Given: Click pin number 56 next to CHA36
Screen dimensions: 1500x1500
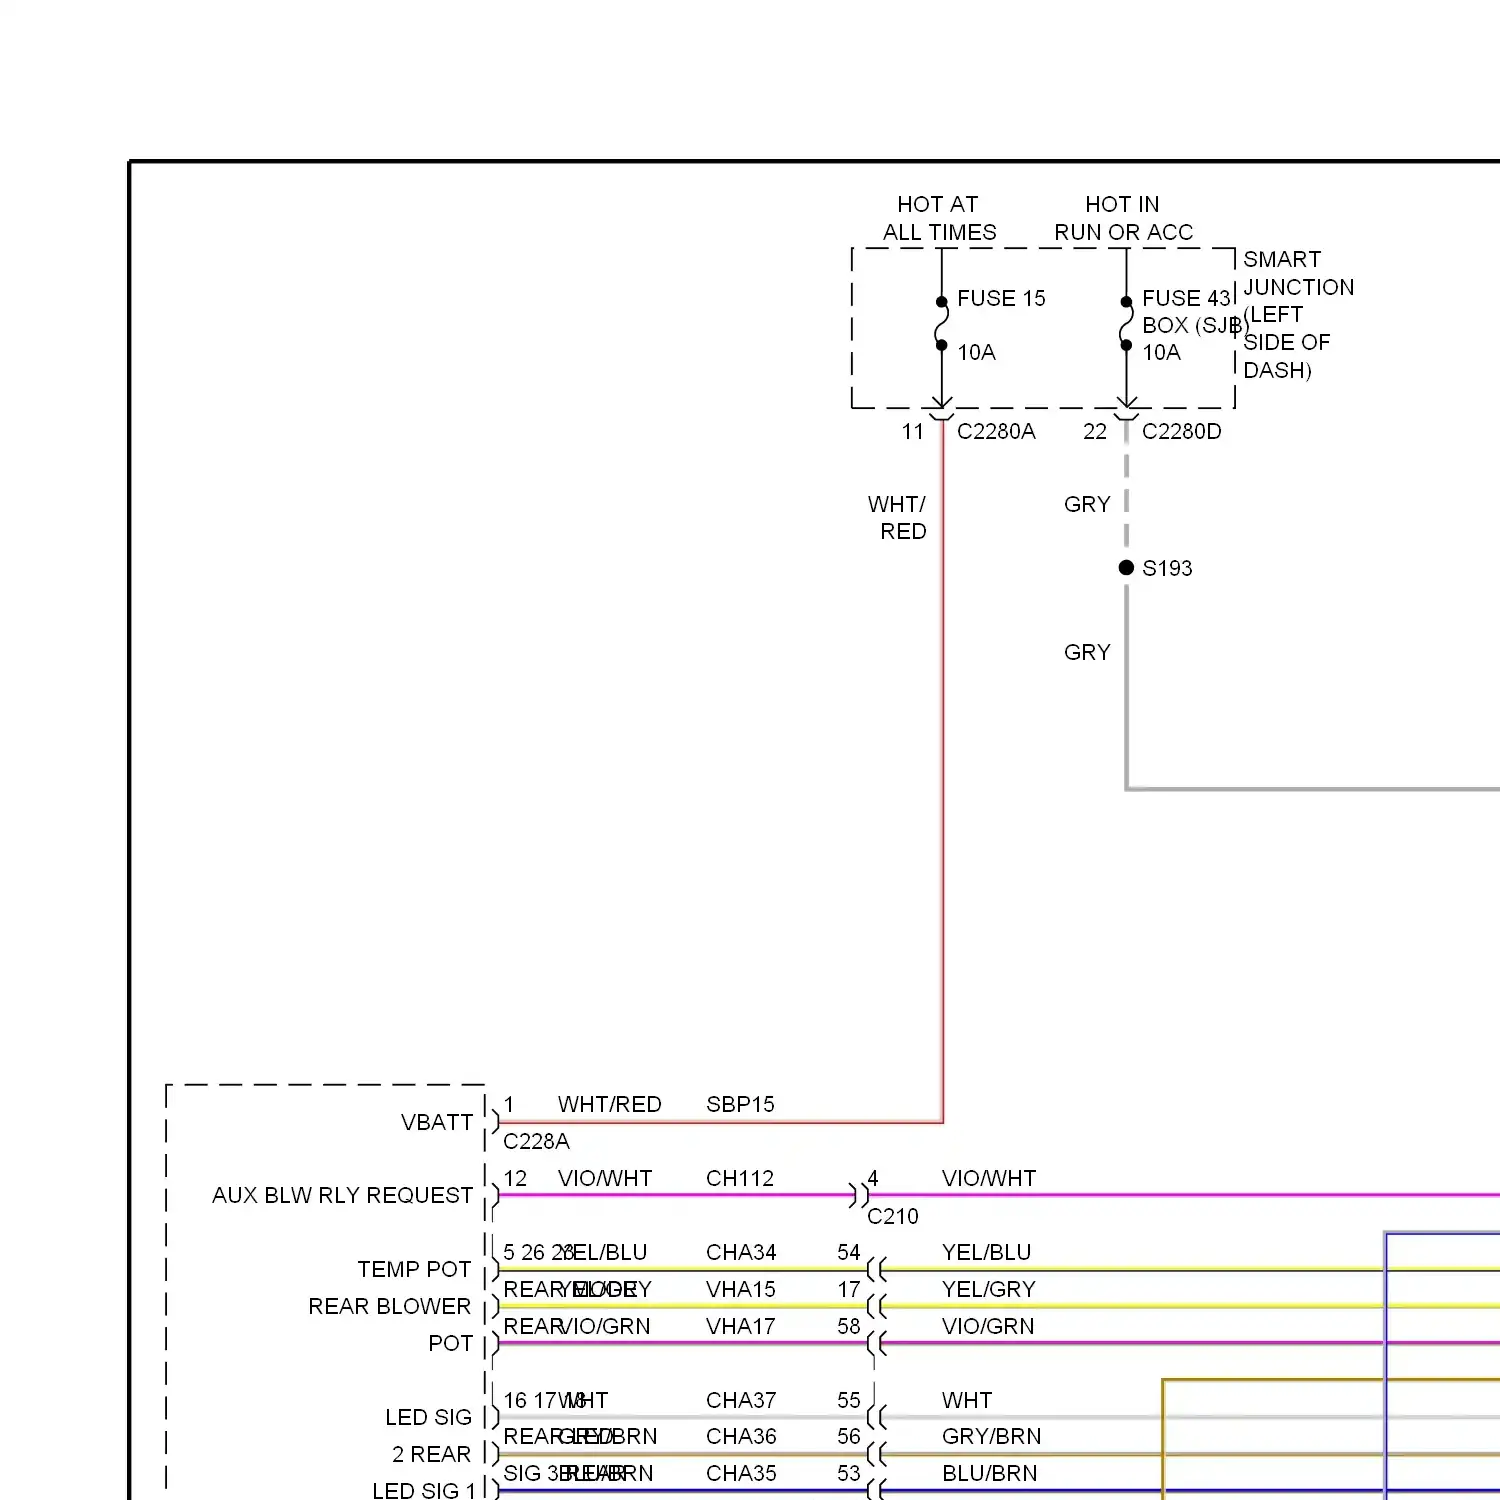Looking at the screenshot, I should [849, 1436].
